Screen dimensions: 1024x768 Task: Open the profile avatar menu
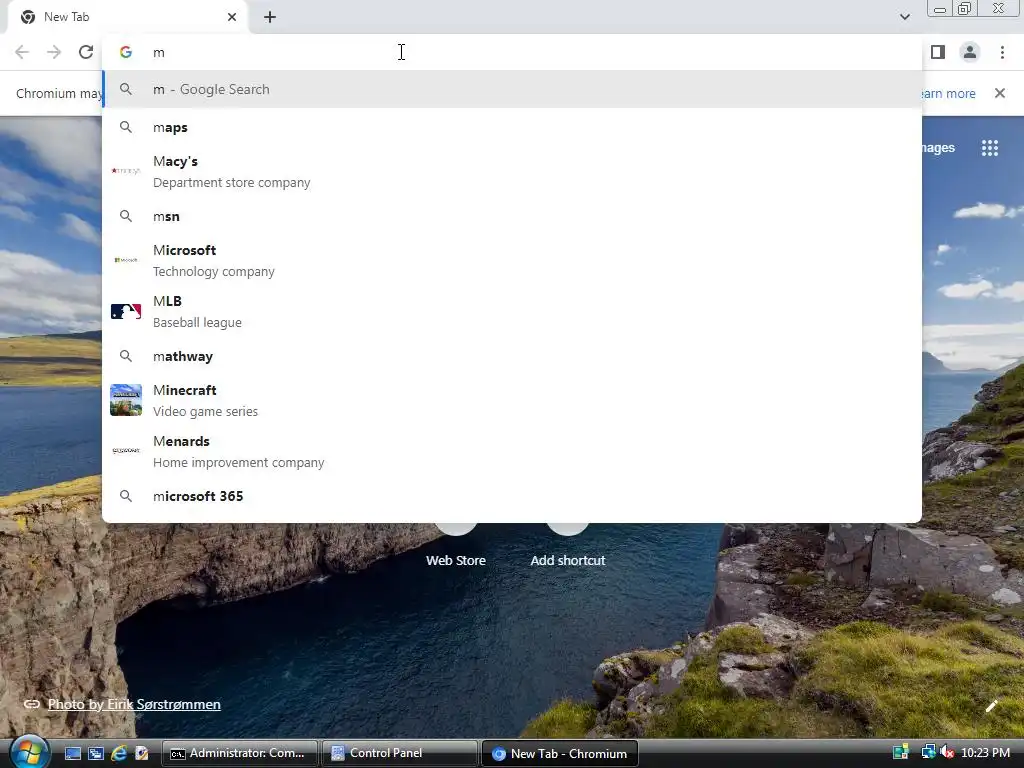point(970,52)
